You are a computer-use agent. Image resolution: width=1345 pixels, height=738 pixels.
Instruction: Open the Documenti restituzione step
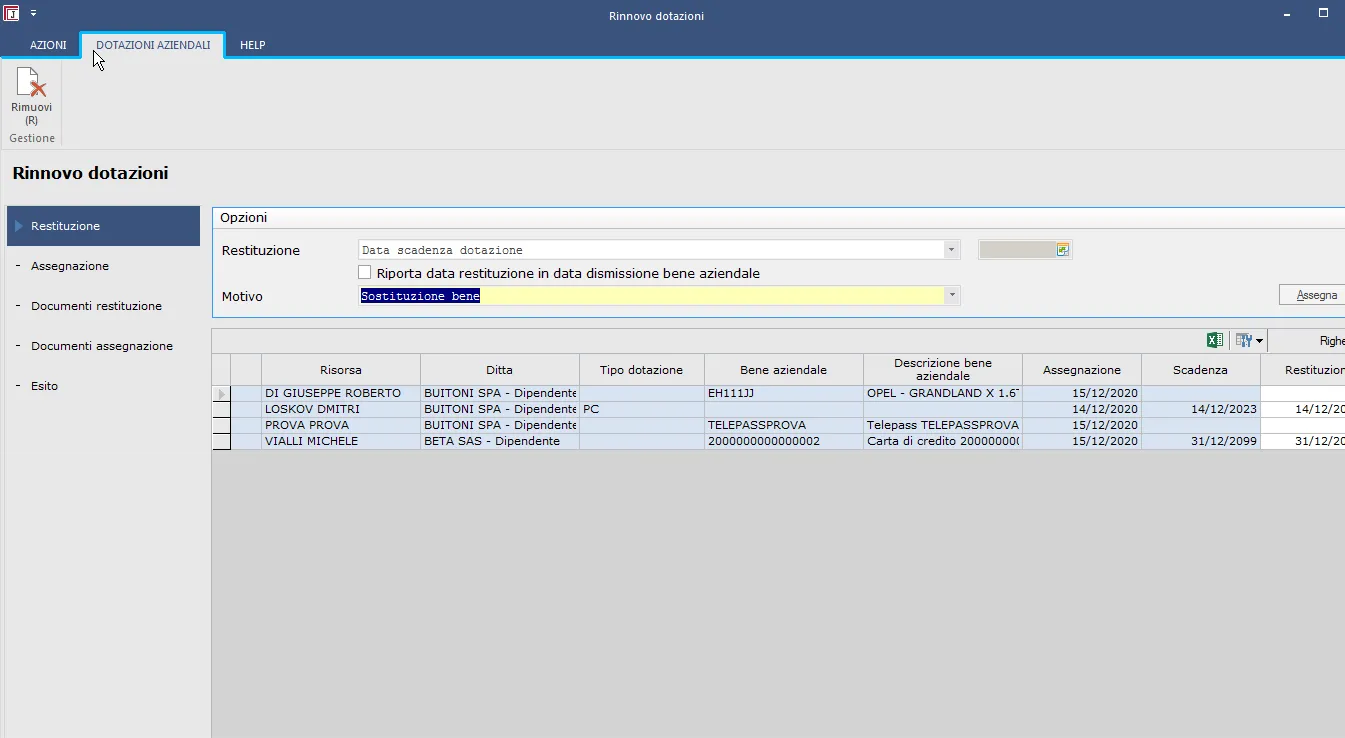(96, 306)
